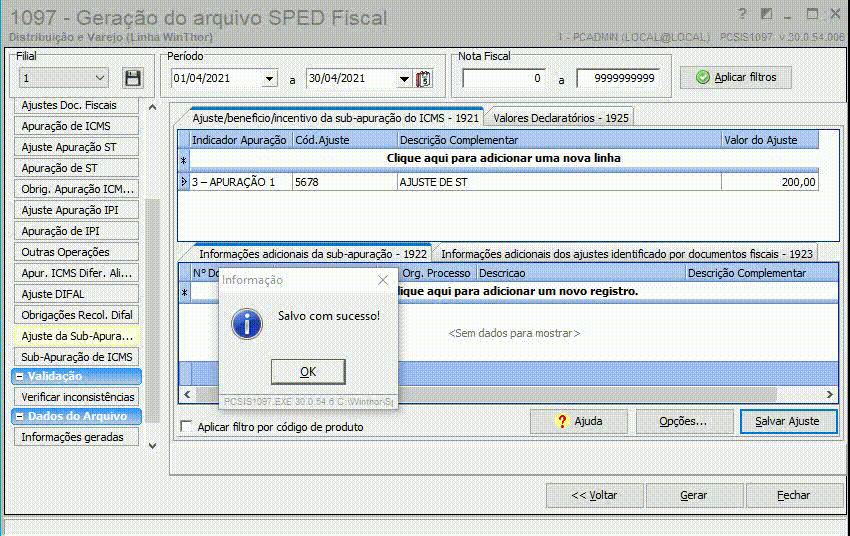The width and height of the screenshot is (850, 536).
Task: Click Indicador Apuração column header
Action: pos(241,140)
